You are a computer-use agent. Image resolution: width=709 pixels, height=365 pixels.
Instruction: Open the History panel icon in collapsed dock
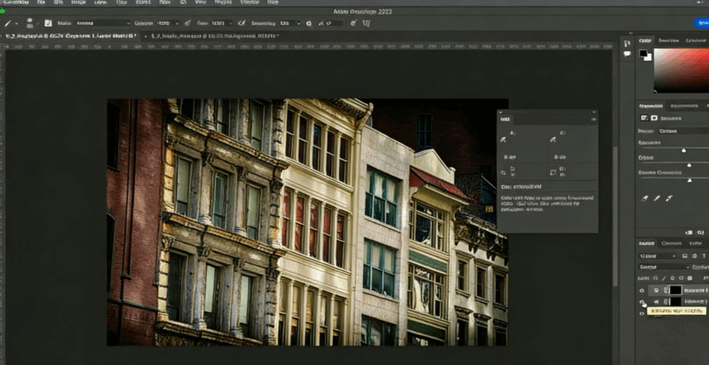627,43
